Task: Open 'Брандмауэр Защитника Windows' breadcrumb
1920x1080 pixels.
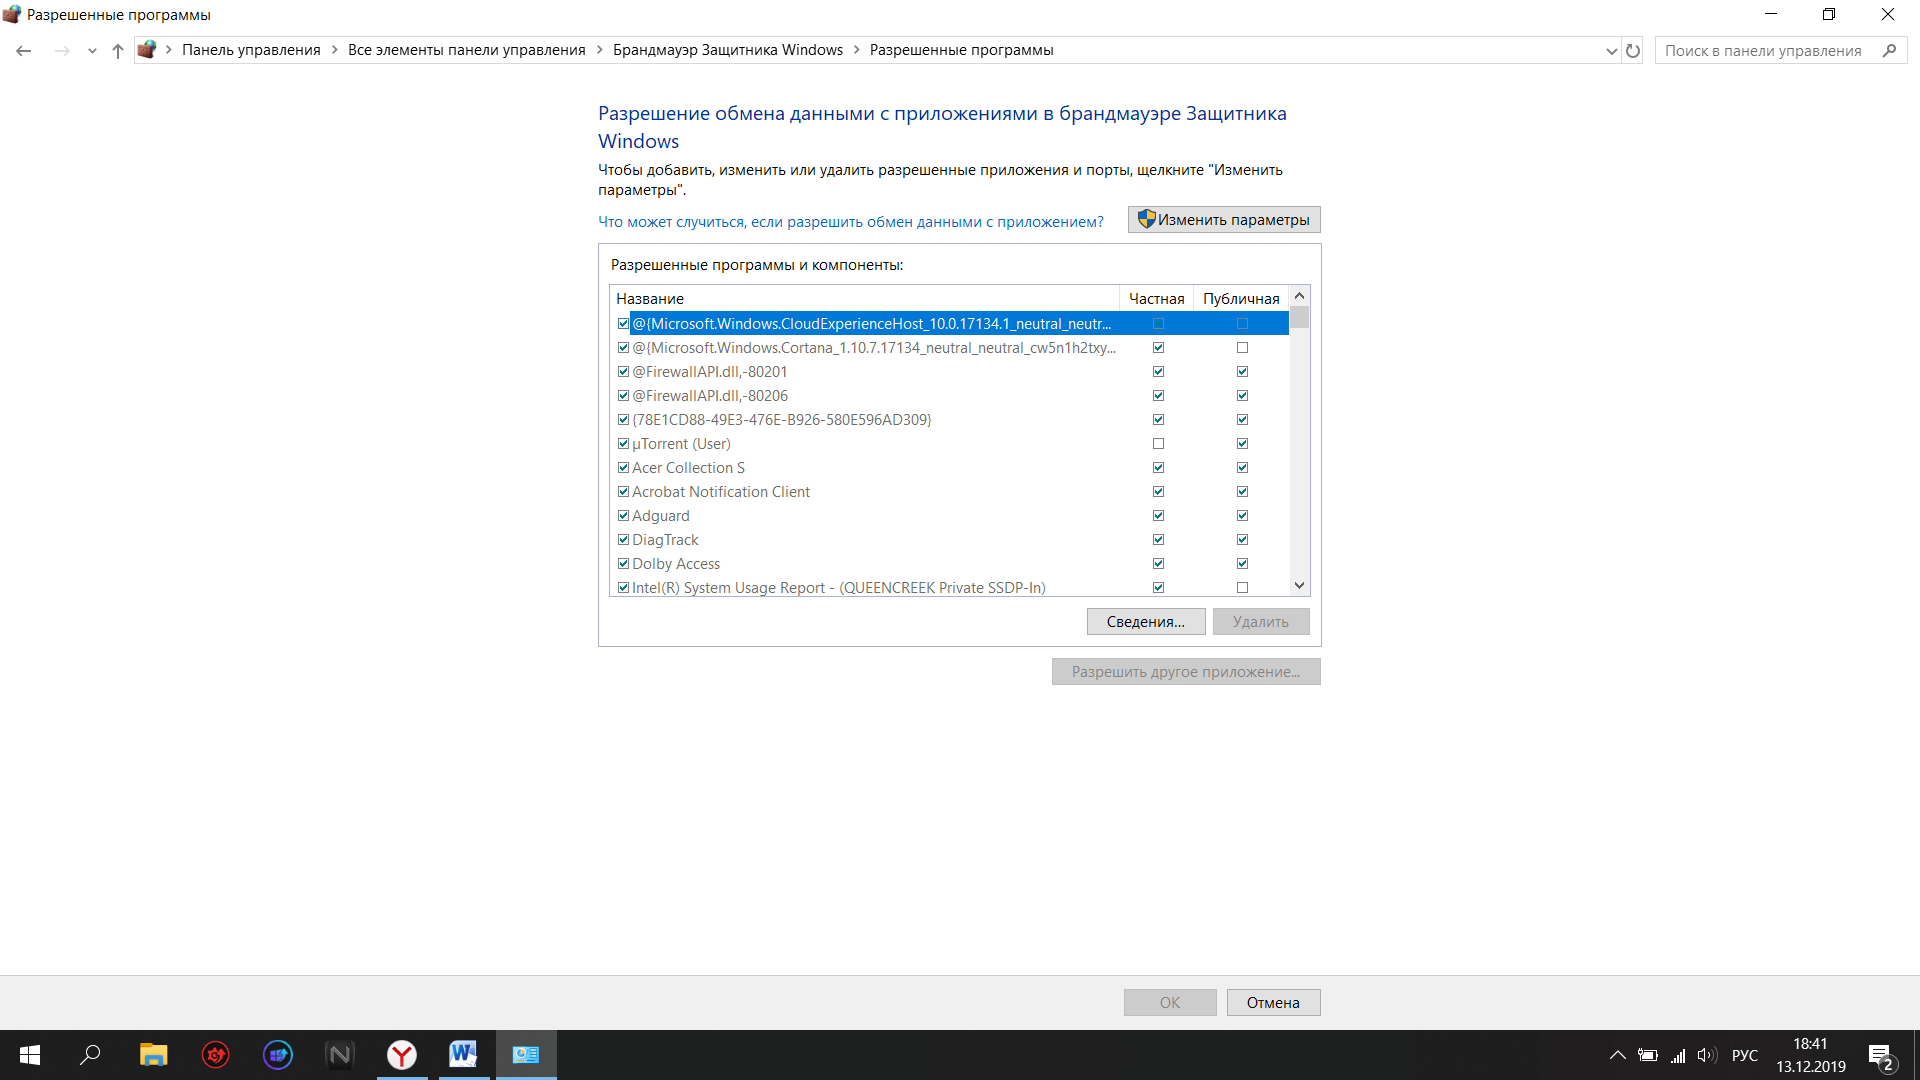Action: [x=728, y=50]
